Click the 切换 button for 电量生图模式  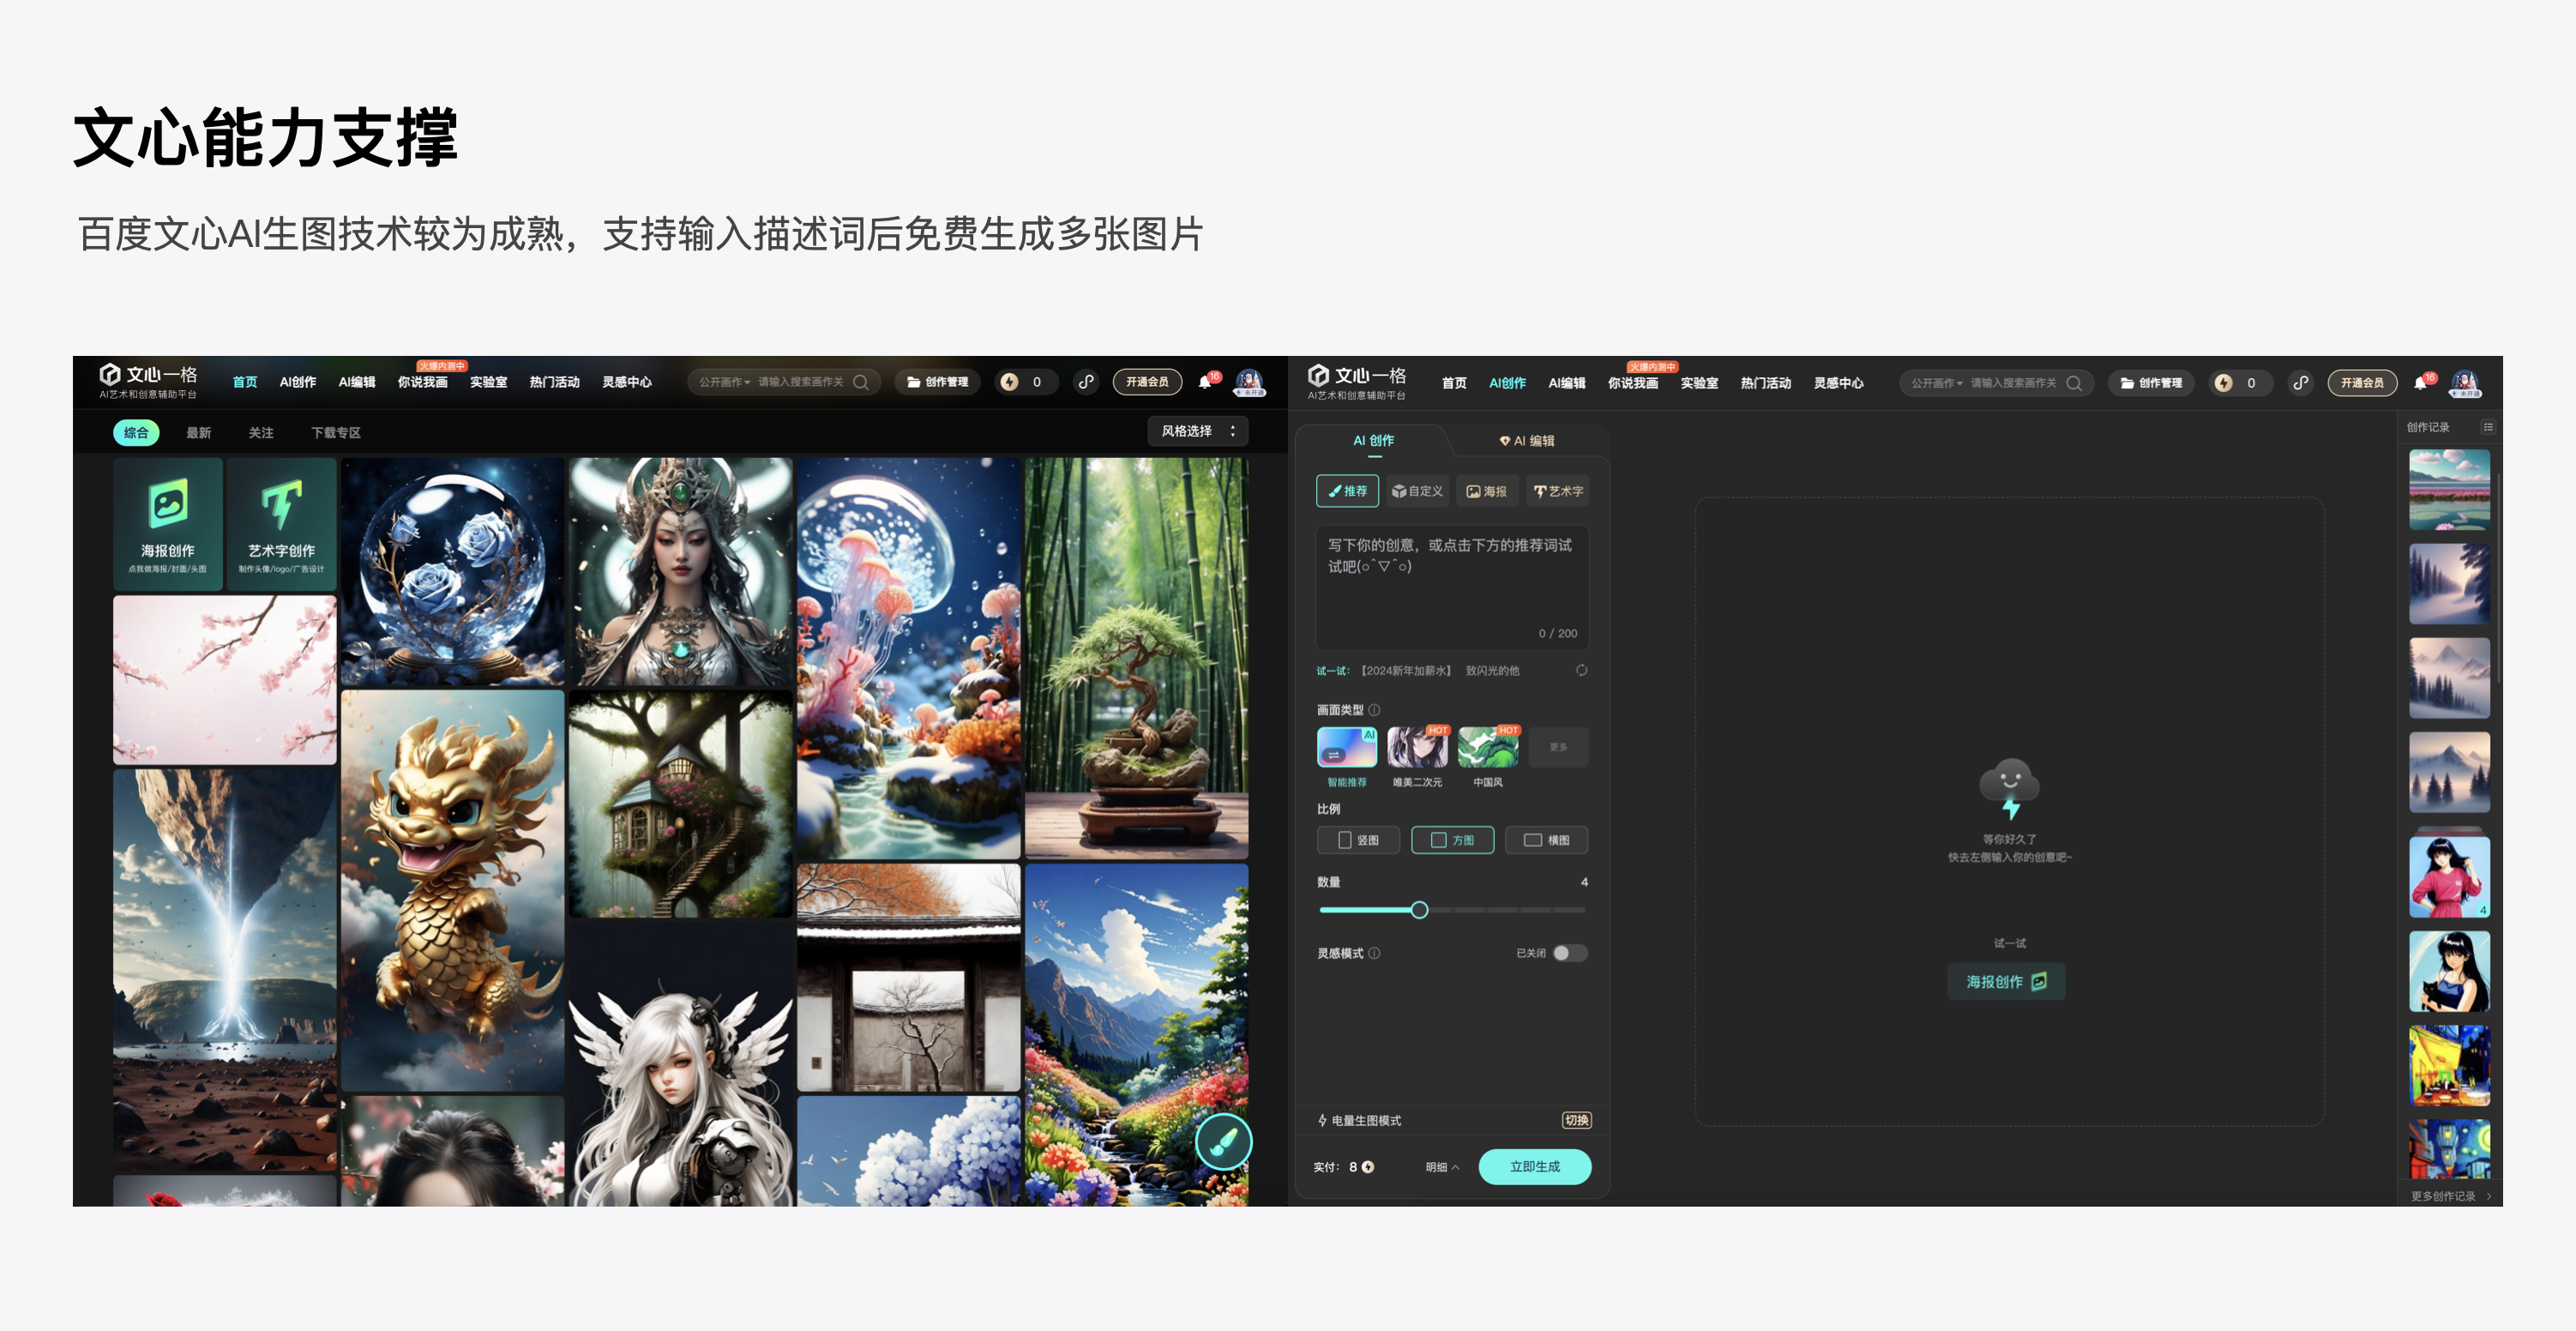click(1577, 1120)
